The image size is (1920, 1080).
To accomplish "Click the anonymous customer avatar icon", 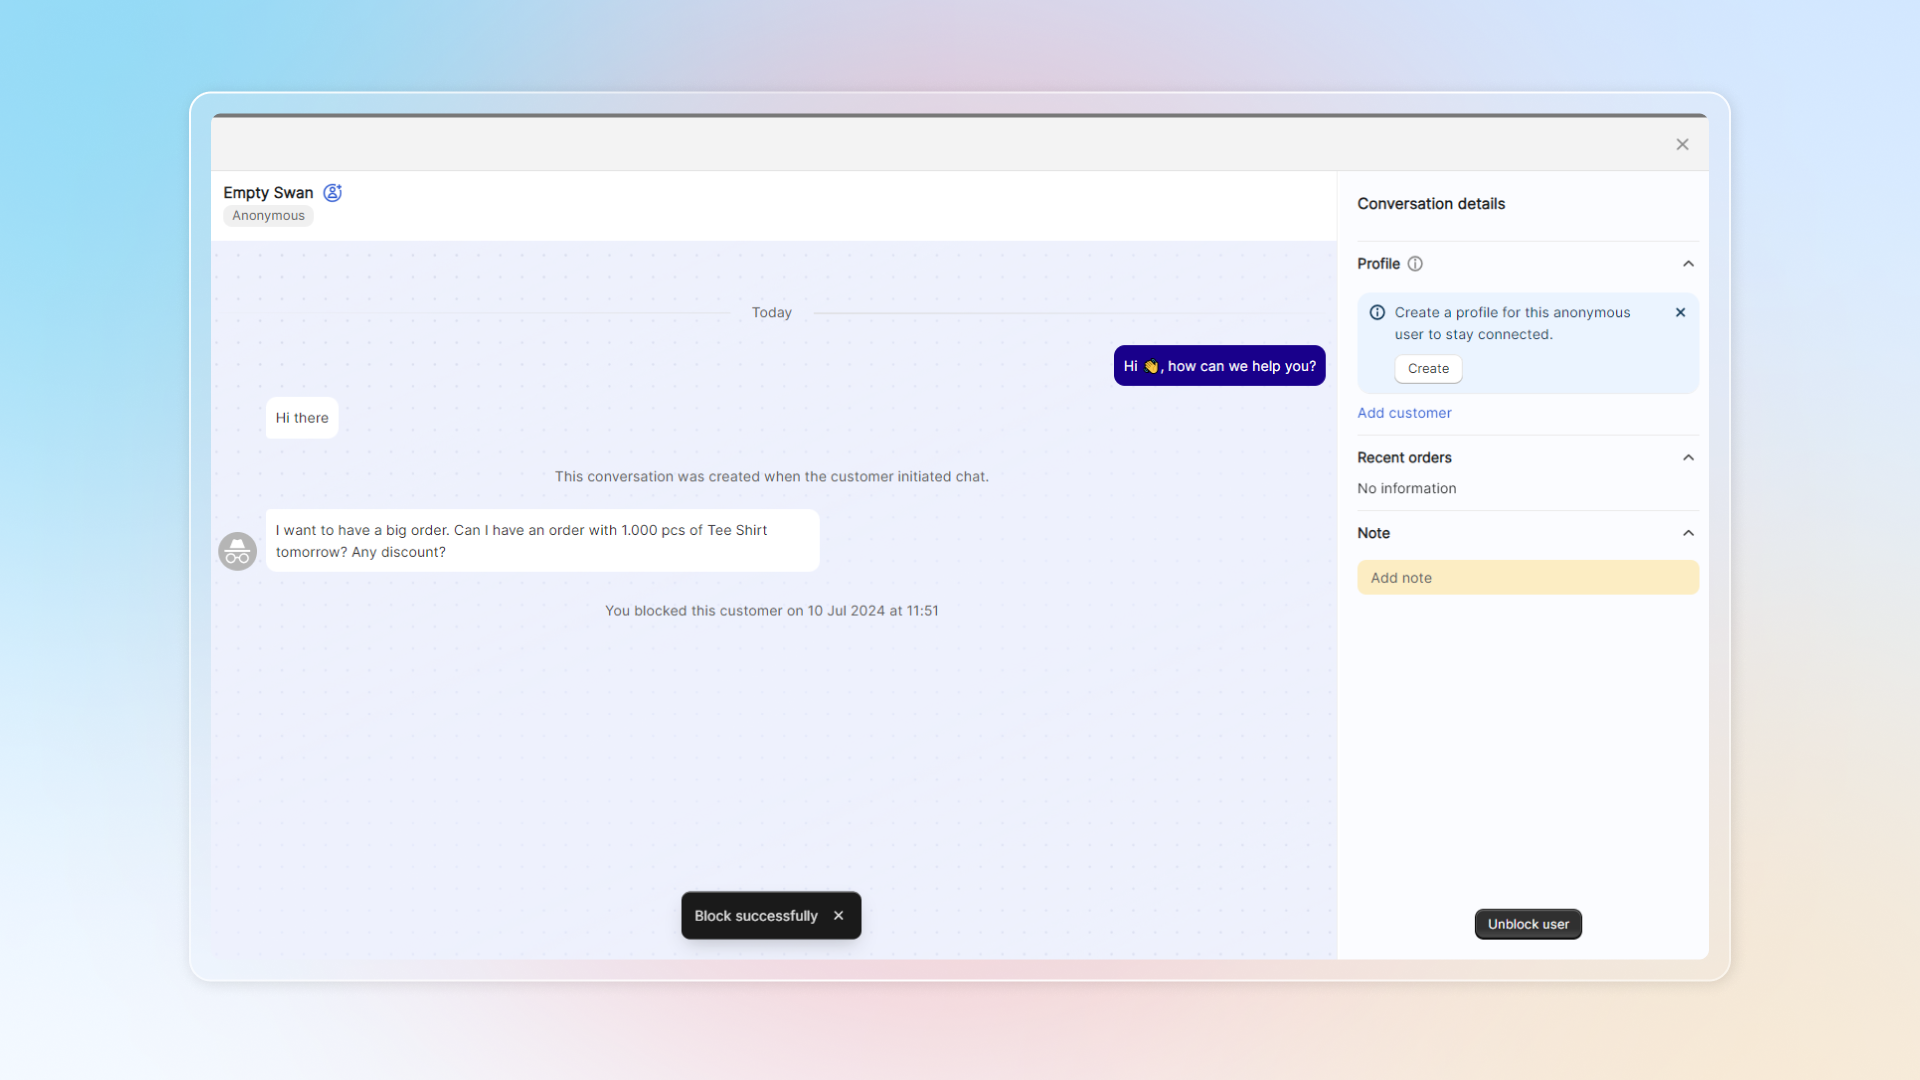I will 238,551.
